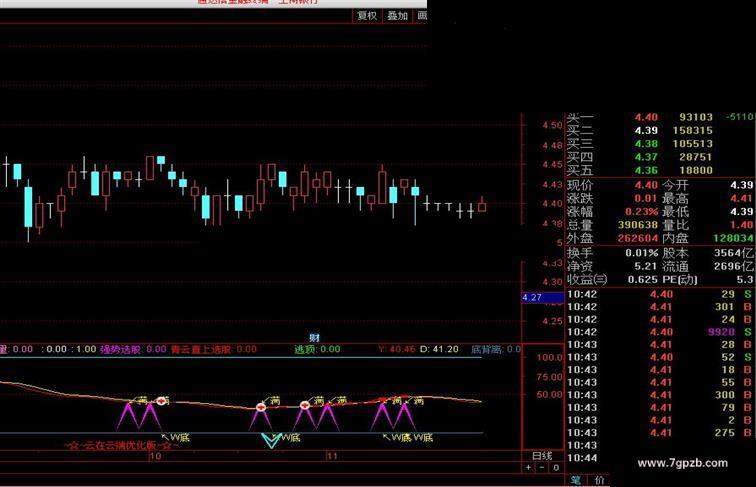Click the D: 41.20 indicator value
This screenshot has height=487, width=756.
click(x=439, y=349)
